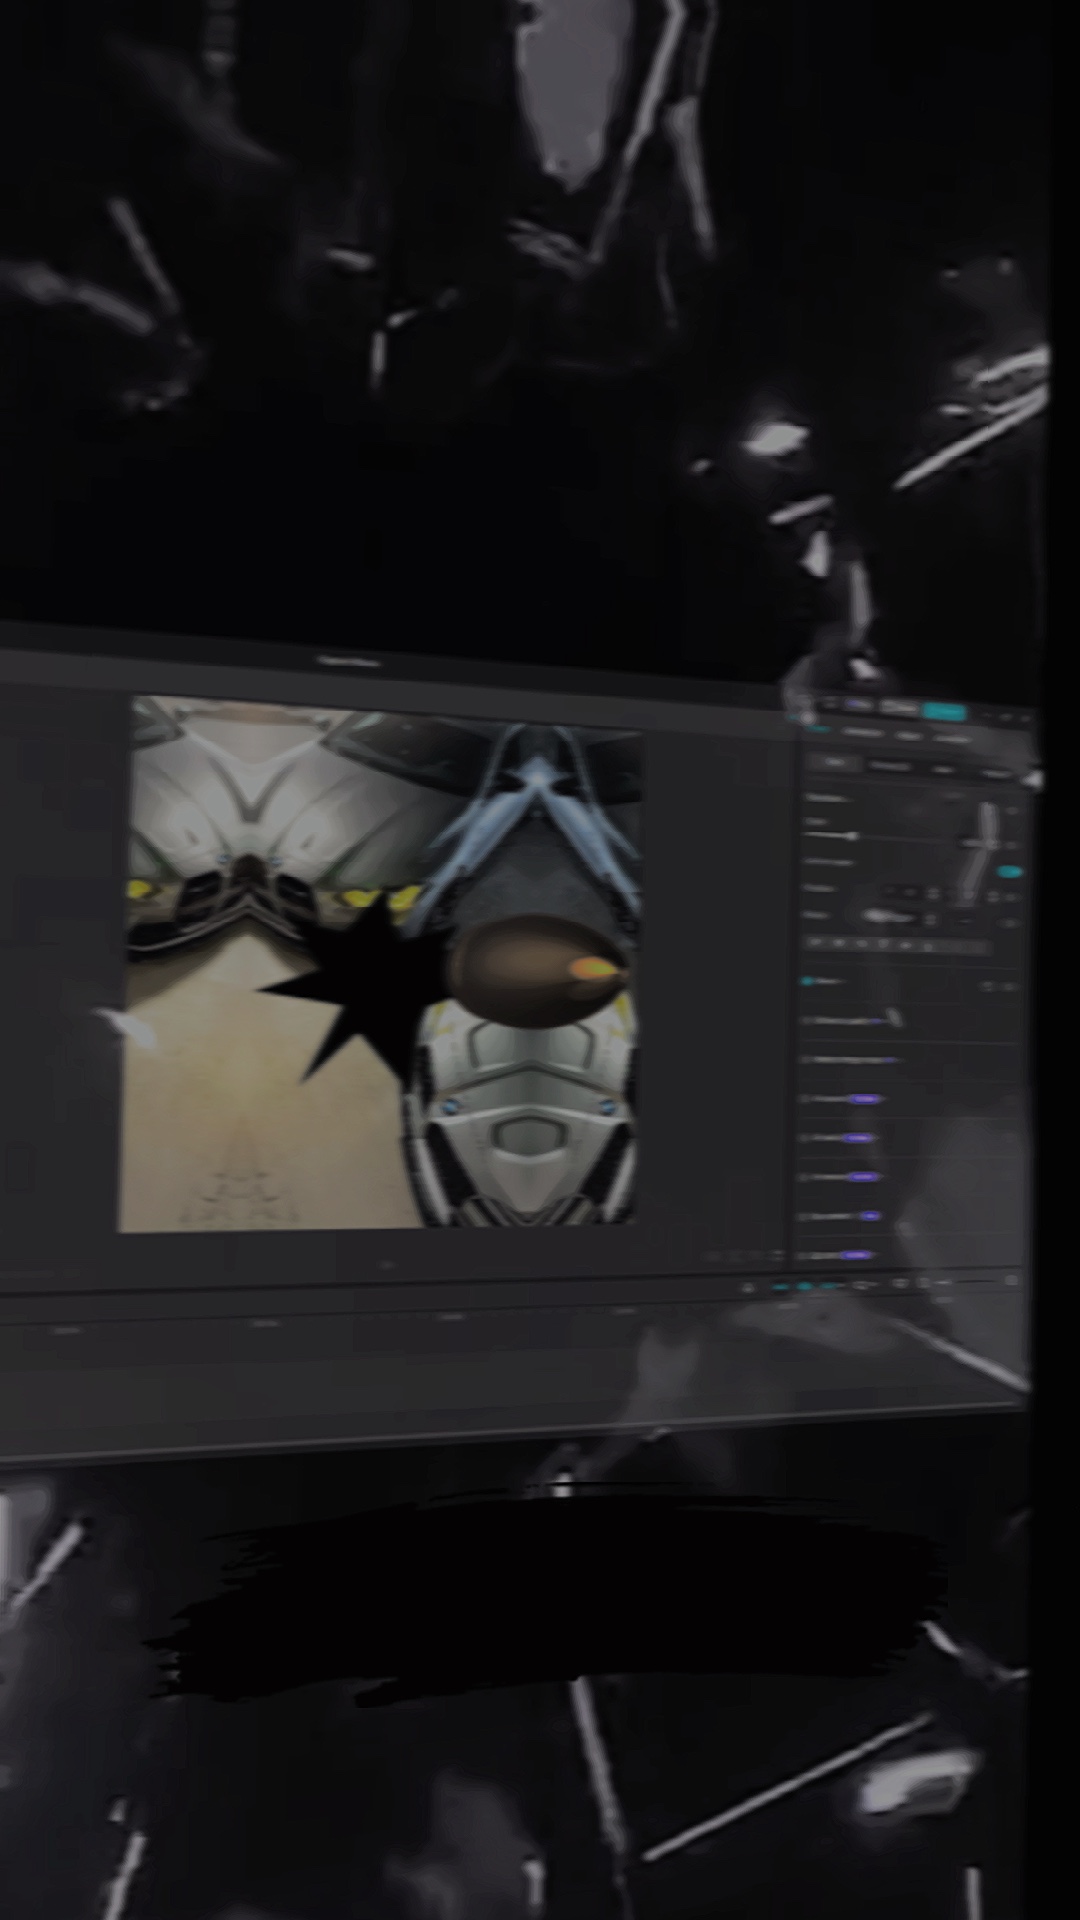Click the keyframe icon beside teal checkbox row
This screenshot has width=1080, height=1920.
coord(985,986)
